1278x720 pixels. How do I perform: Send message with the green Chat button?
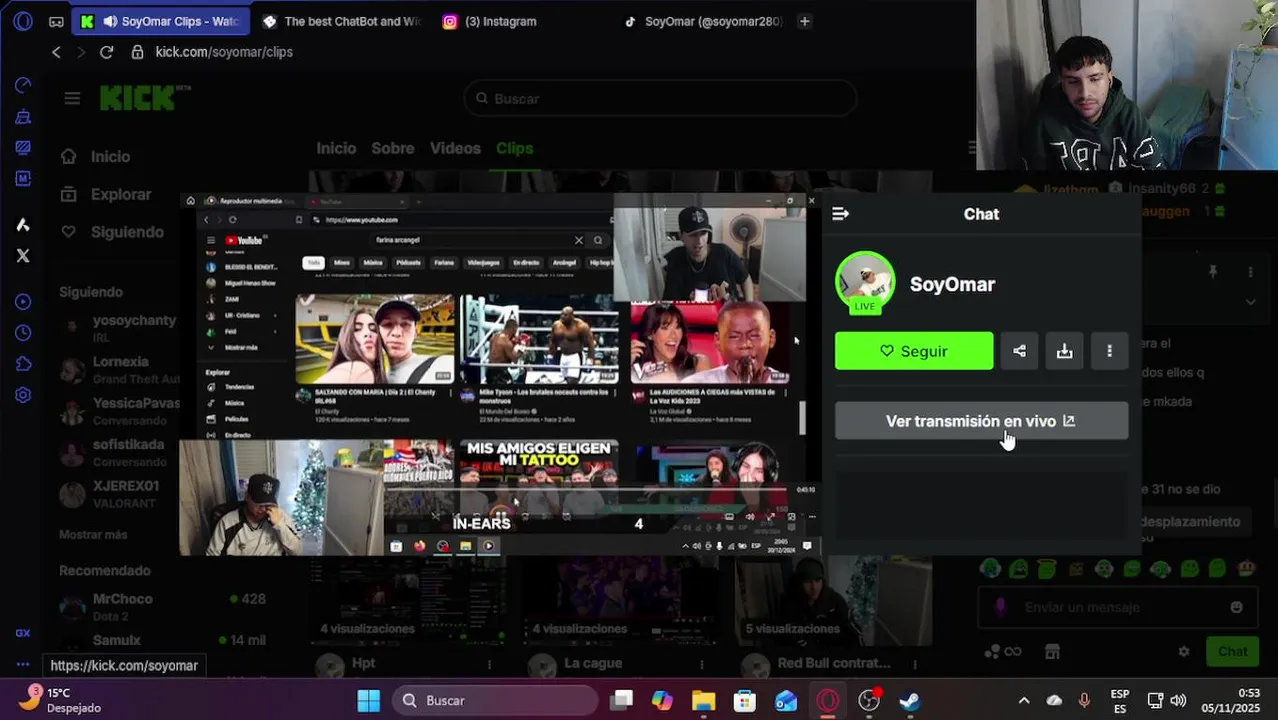[x=1232, y=651]
